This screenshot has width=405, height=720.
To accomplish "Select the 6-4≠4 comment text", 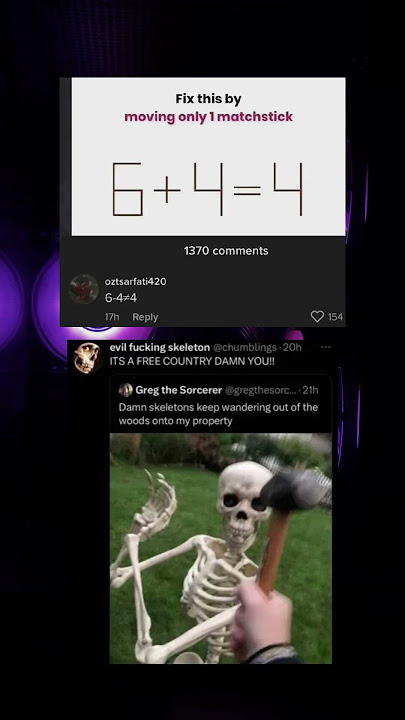I will pyautogui.click(x=121, y=298).
